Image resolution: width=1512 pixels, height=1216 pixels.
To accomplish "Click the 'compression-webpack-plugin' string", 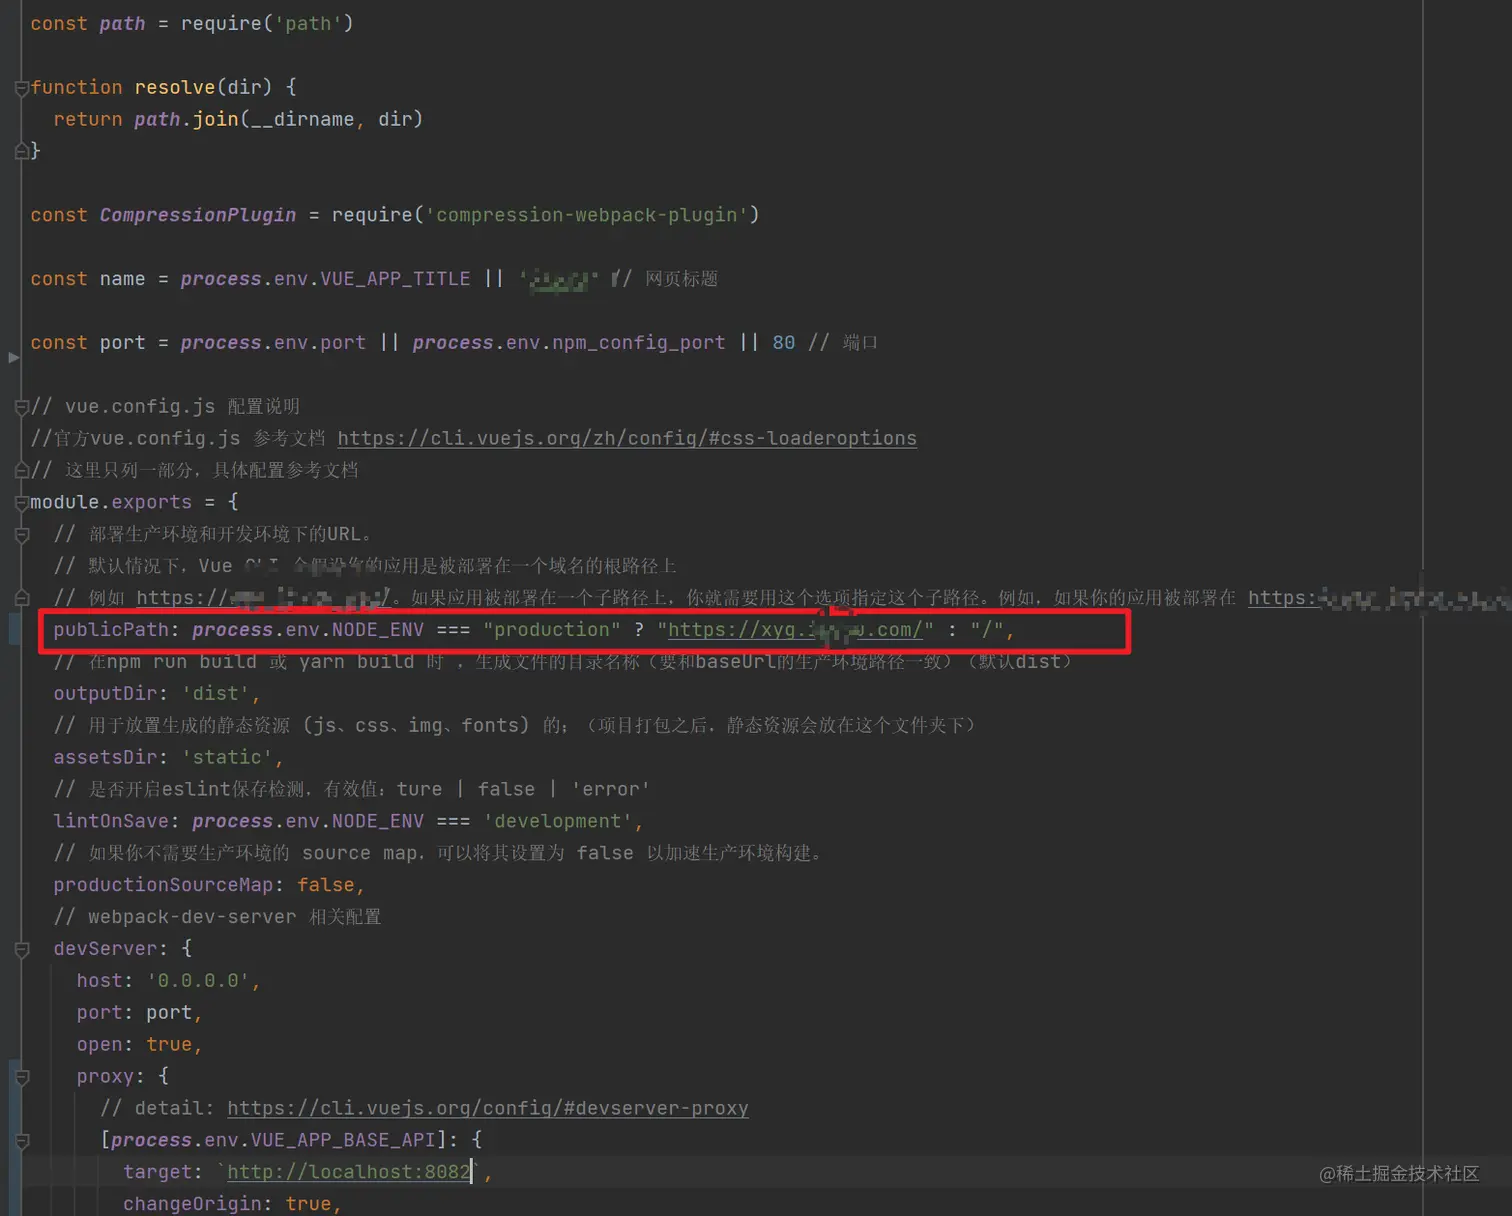I will 586,215.
